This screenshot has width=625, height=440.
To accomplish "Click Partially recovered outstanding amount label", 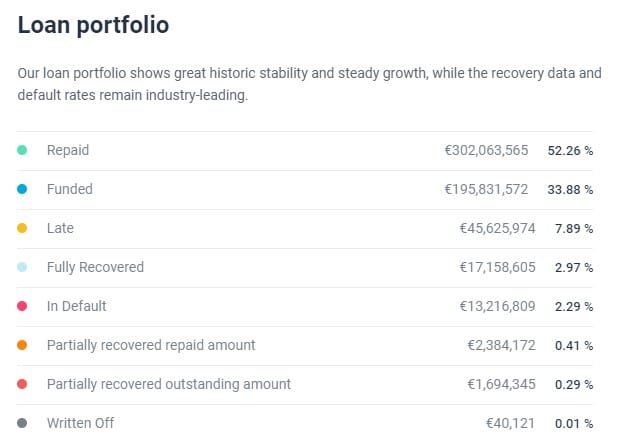I will pos(169,385).
